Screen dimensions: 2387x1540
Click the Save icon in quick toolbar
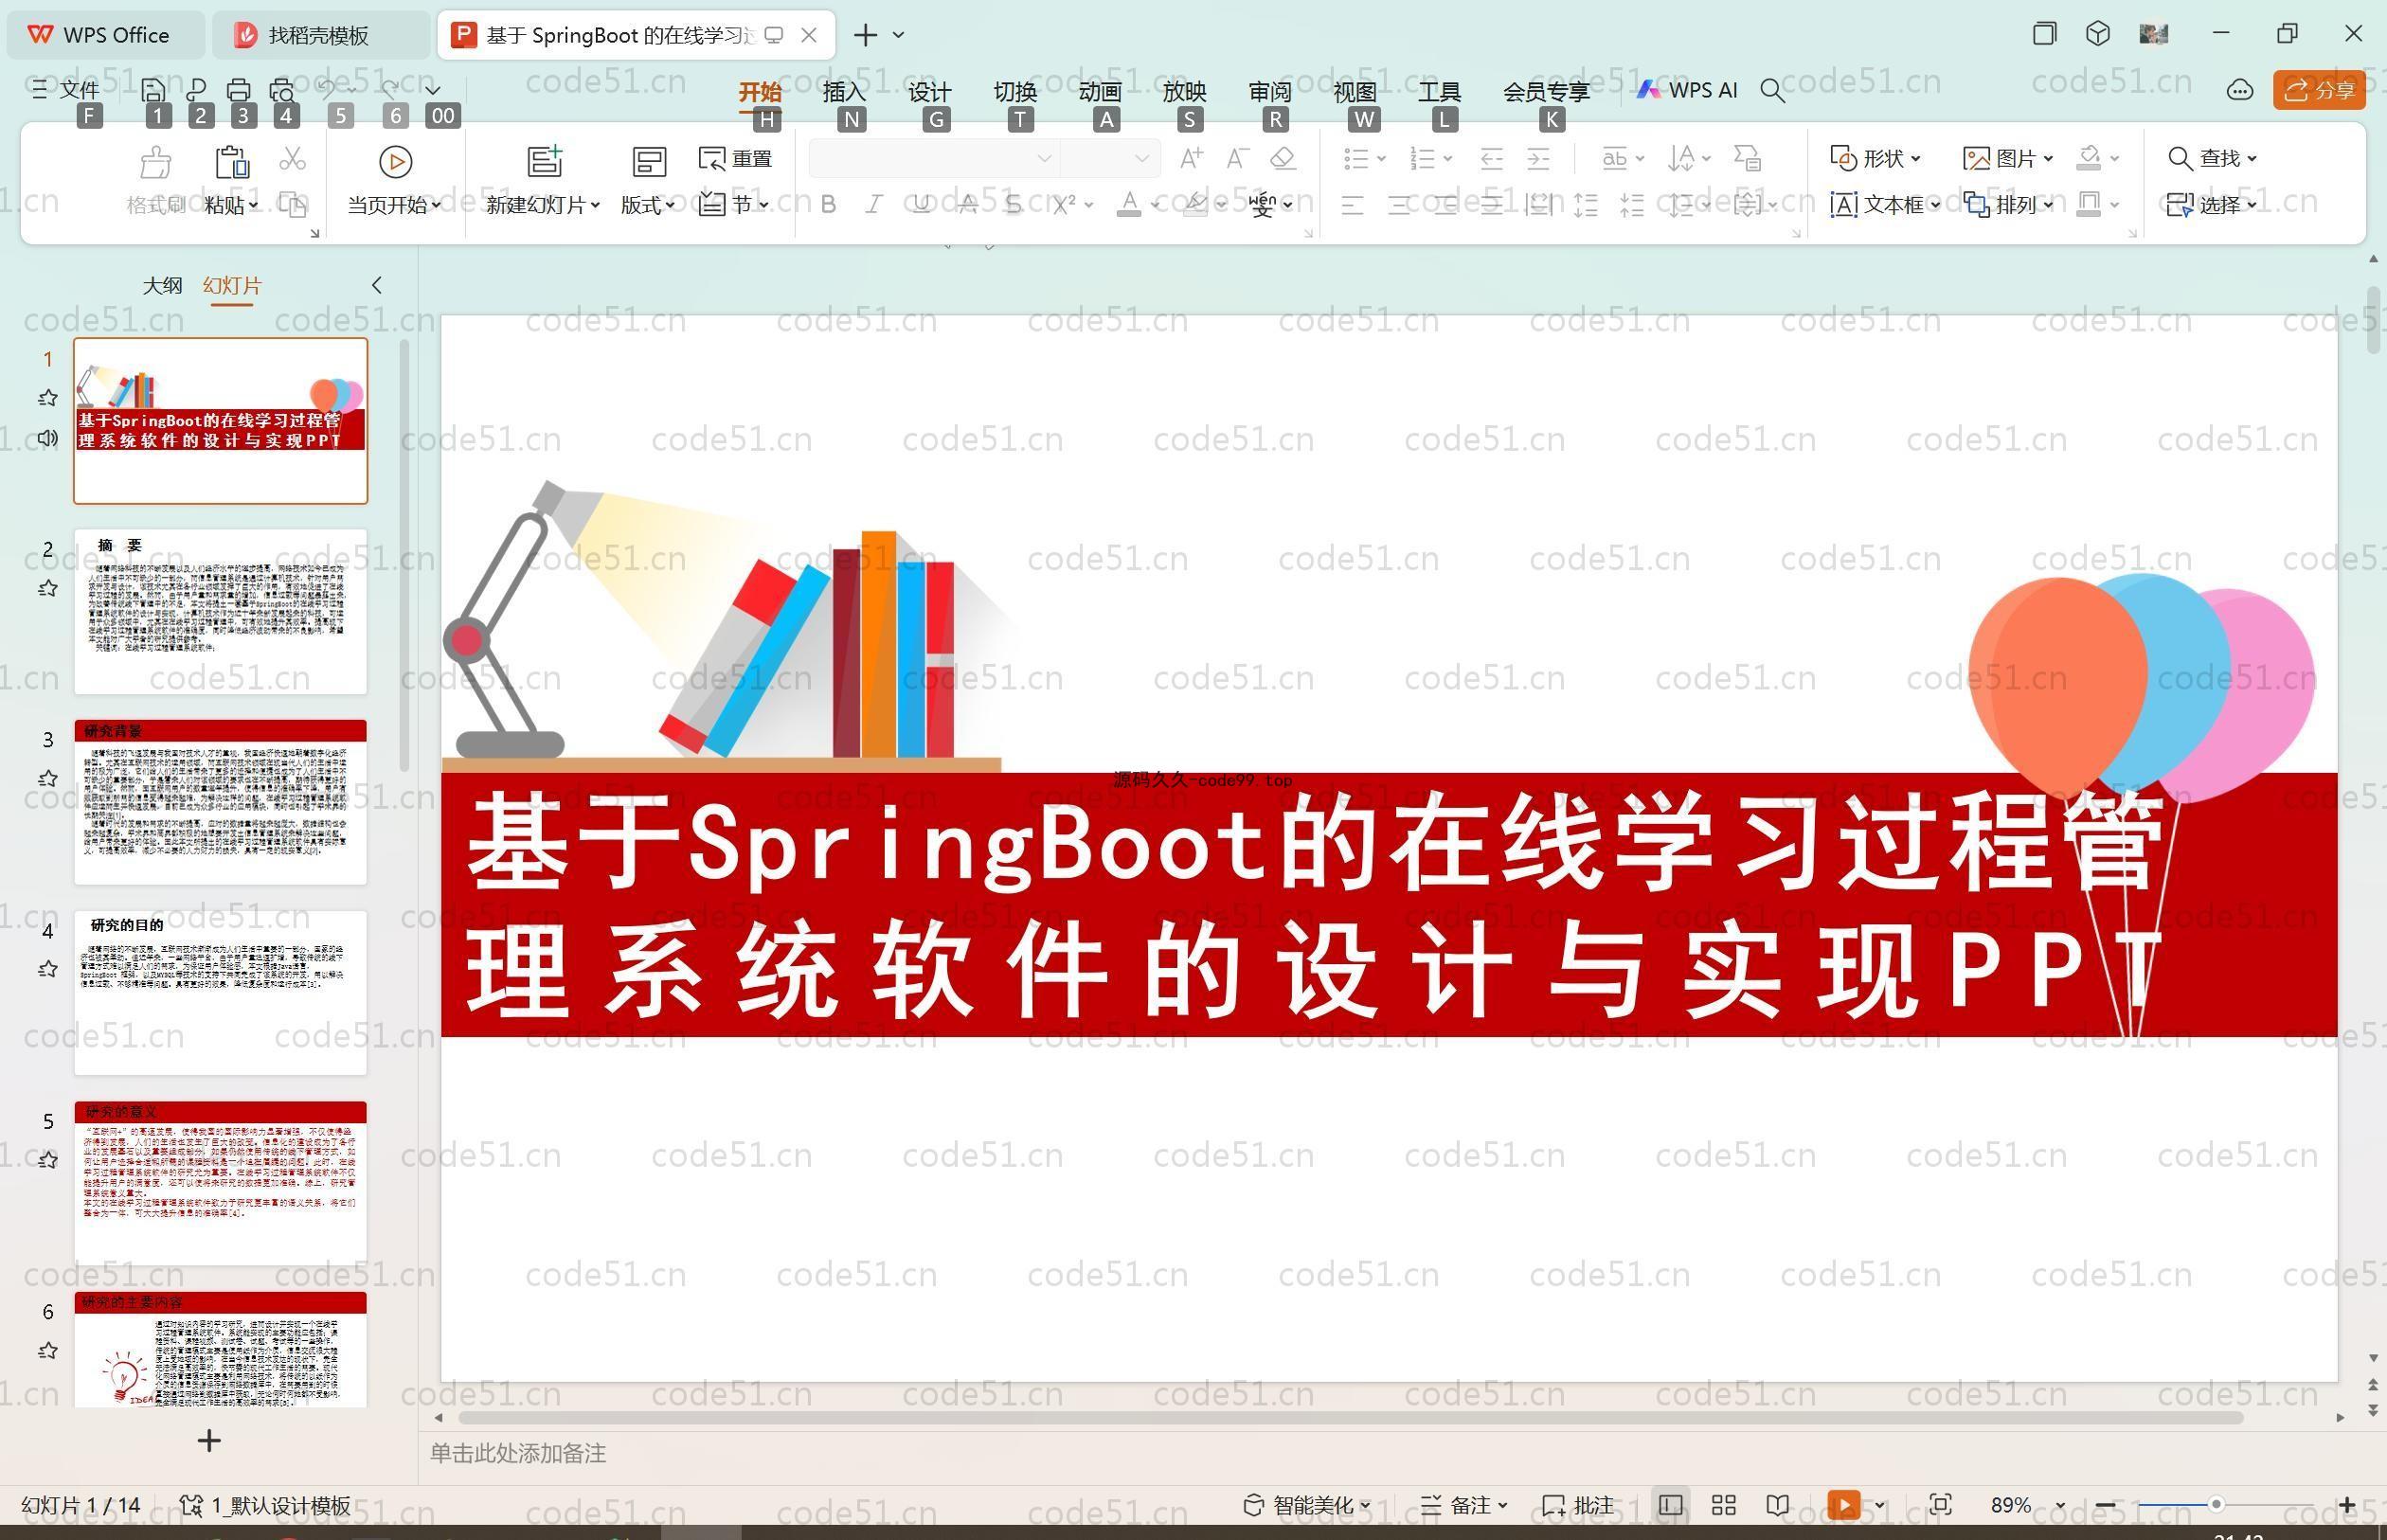(x=153, y=90)
